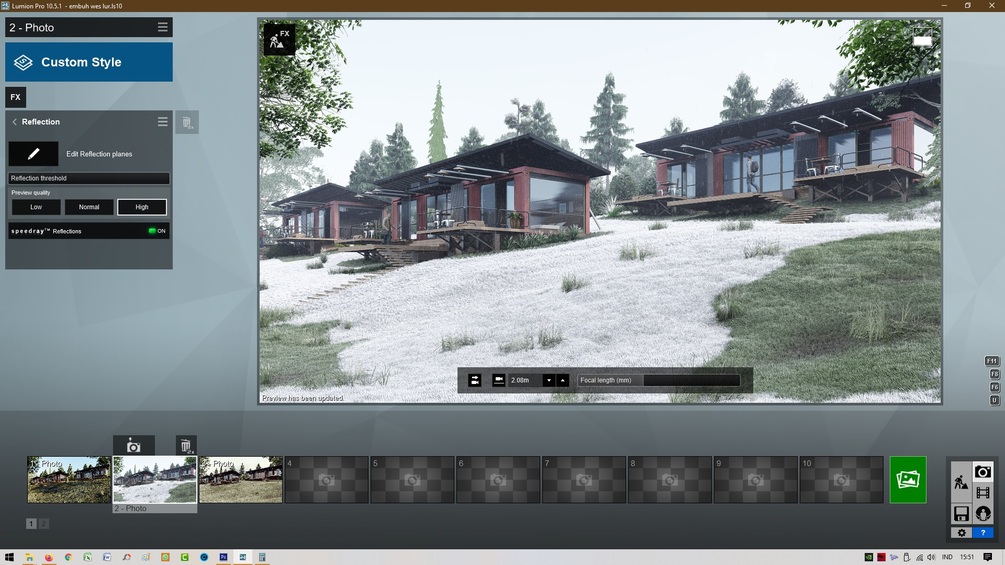Screen dimensions: 1005x565
Task: Open Settings with the gear icon
Action: [x=961, y=532]
